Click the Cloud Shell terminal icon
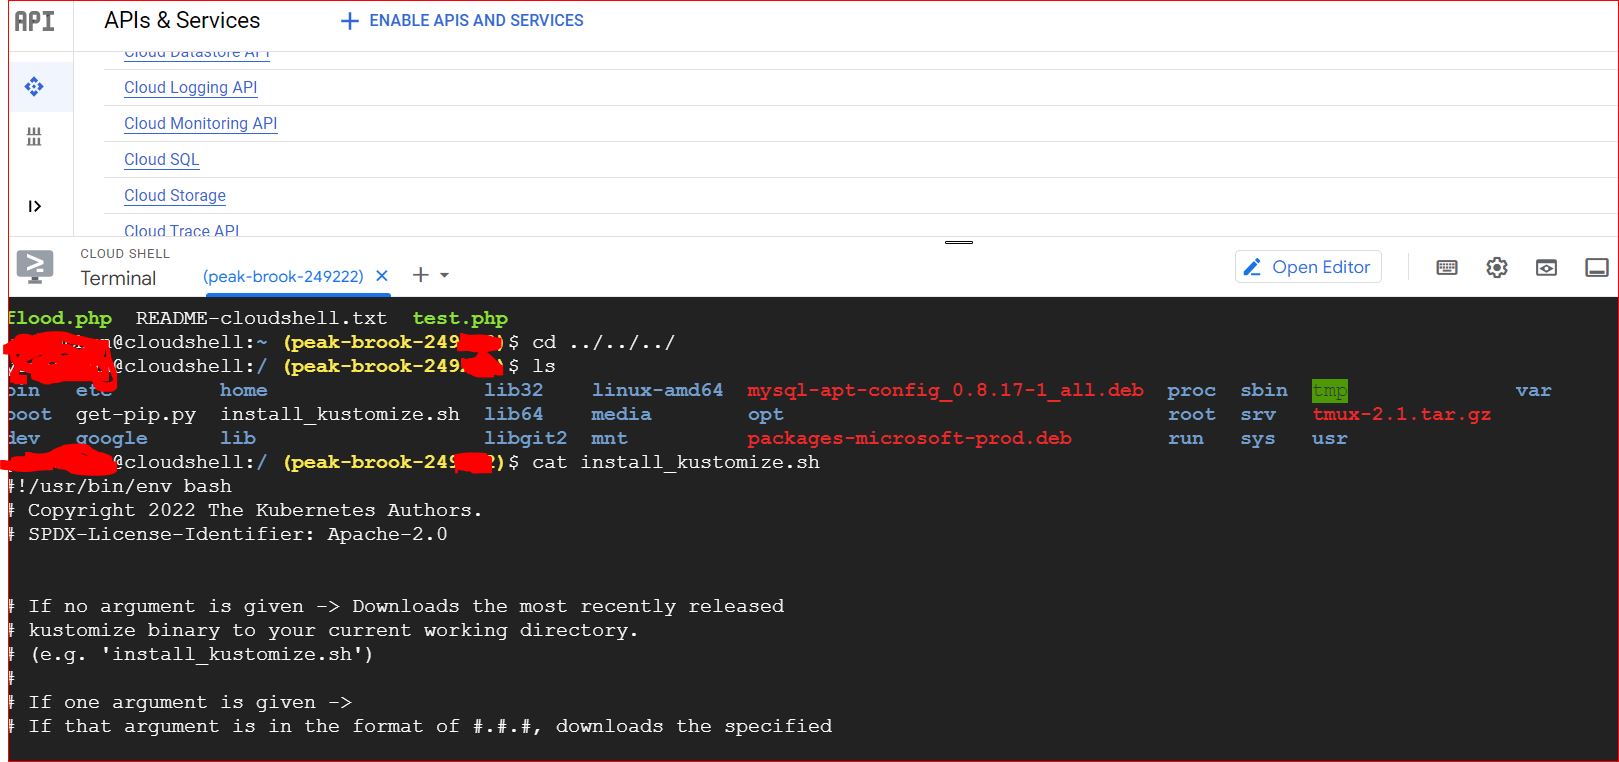Screen dimensions: 1619x762 [35, 267]
